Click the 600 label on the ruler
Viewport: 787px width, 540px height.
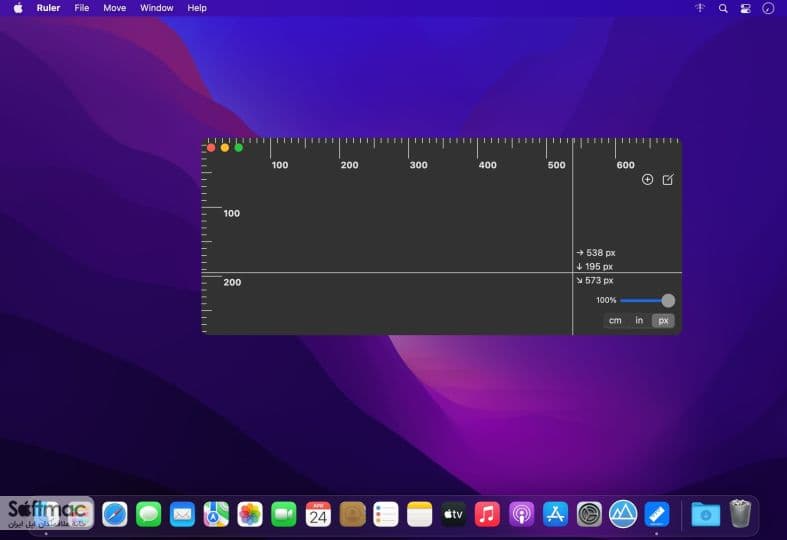coord(625,165)
